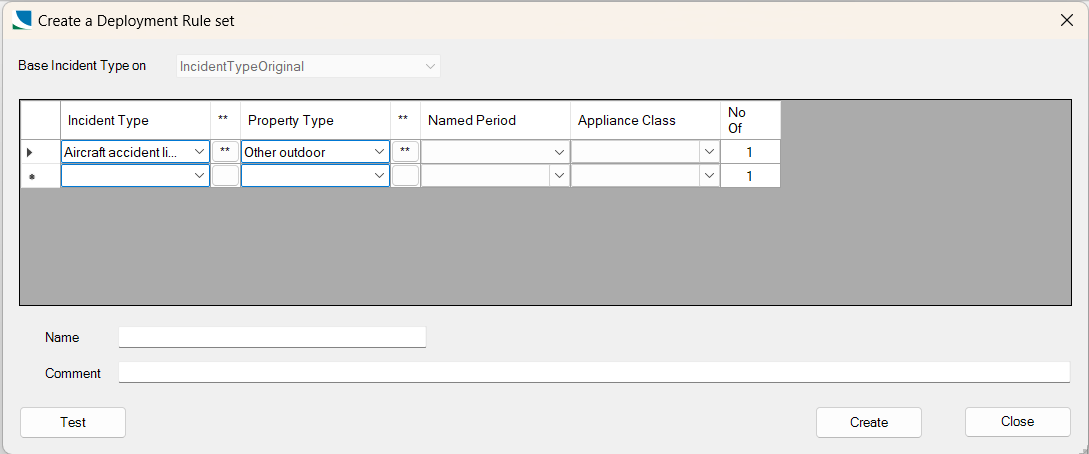Click the Name input field
The image size is (1089, 454).
tap(272, 337)
